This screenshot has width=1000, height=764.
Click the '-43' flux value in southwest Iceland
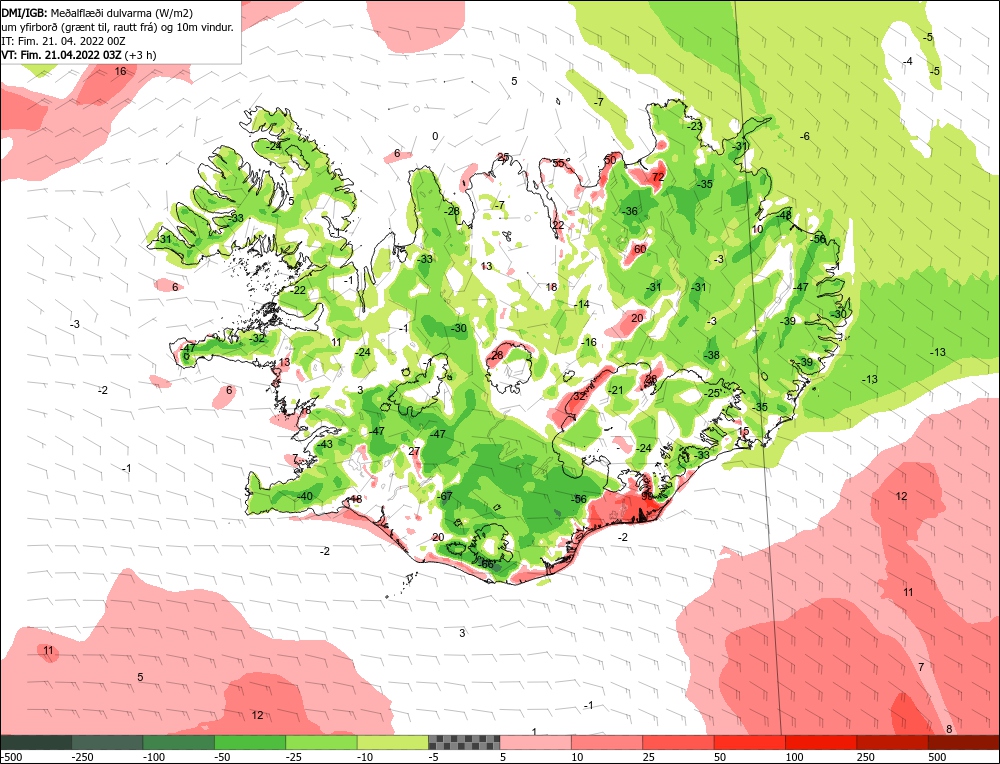pyautogui.click(x=325, y=444)
